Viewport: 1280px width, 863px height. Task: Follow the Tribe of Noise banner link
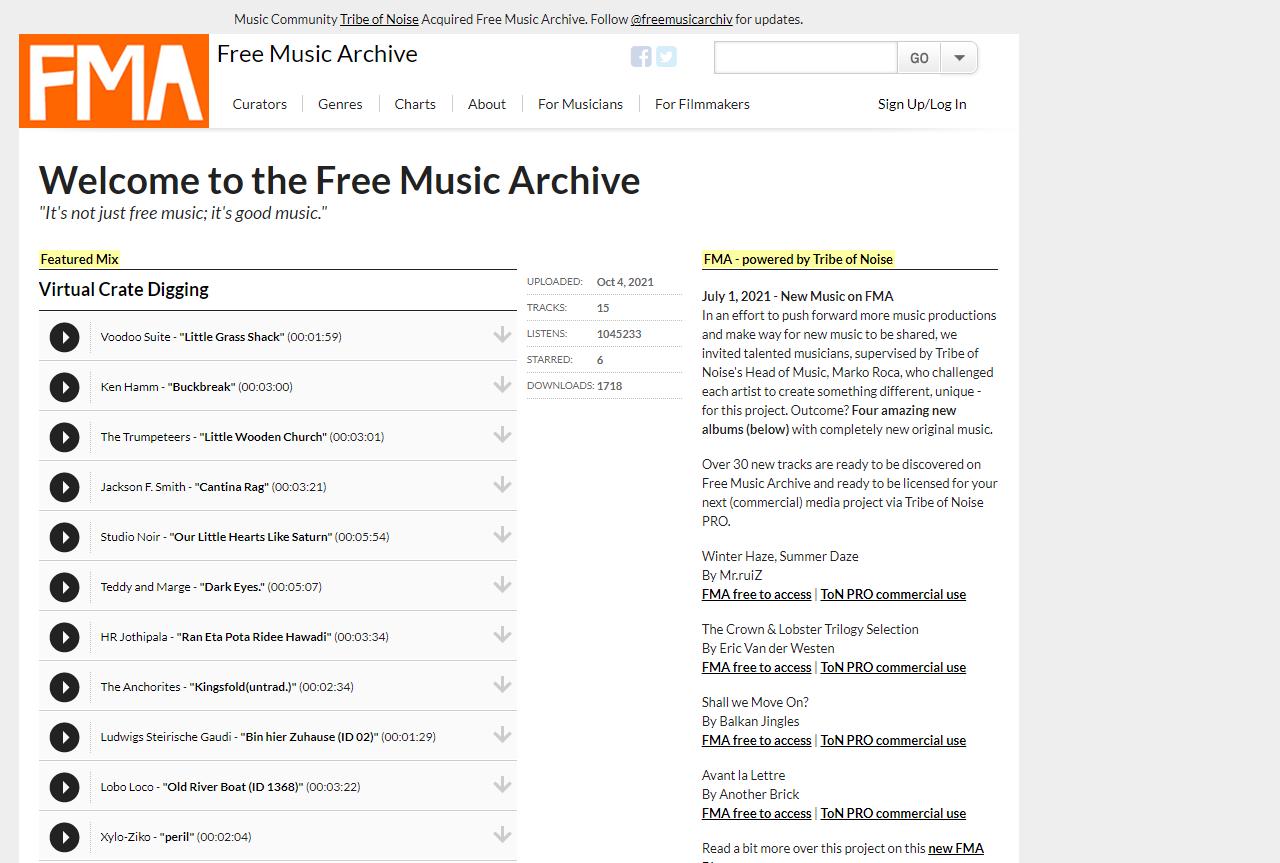[379, 19]
